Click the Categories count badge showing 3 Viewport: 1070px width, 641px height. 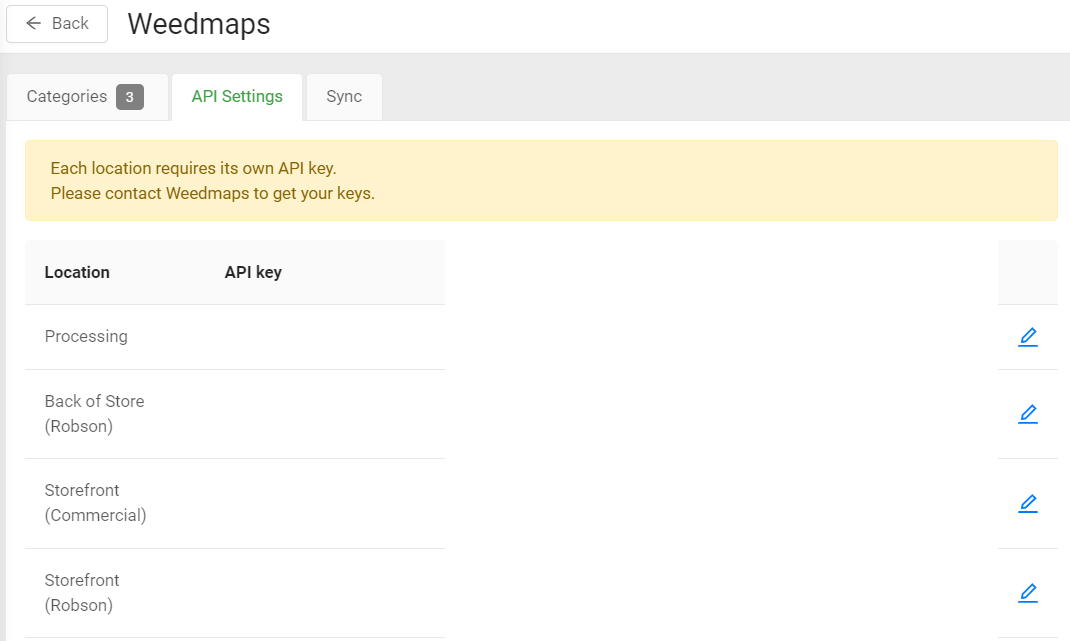(130, 97)
